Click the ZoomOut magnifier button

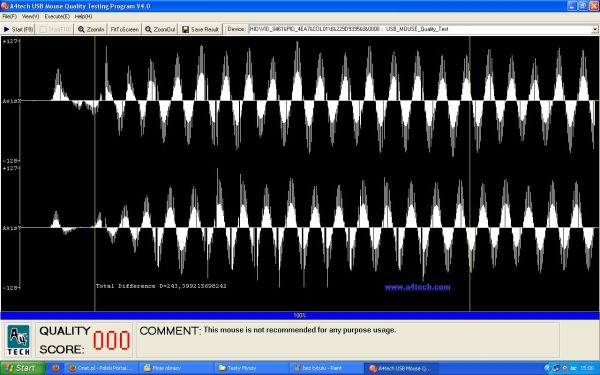[160, 29]
